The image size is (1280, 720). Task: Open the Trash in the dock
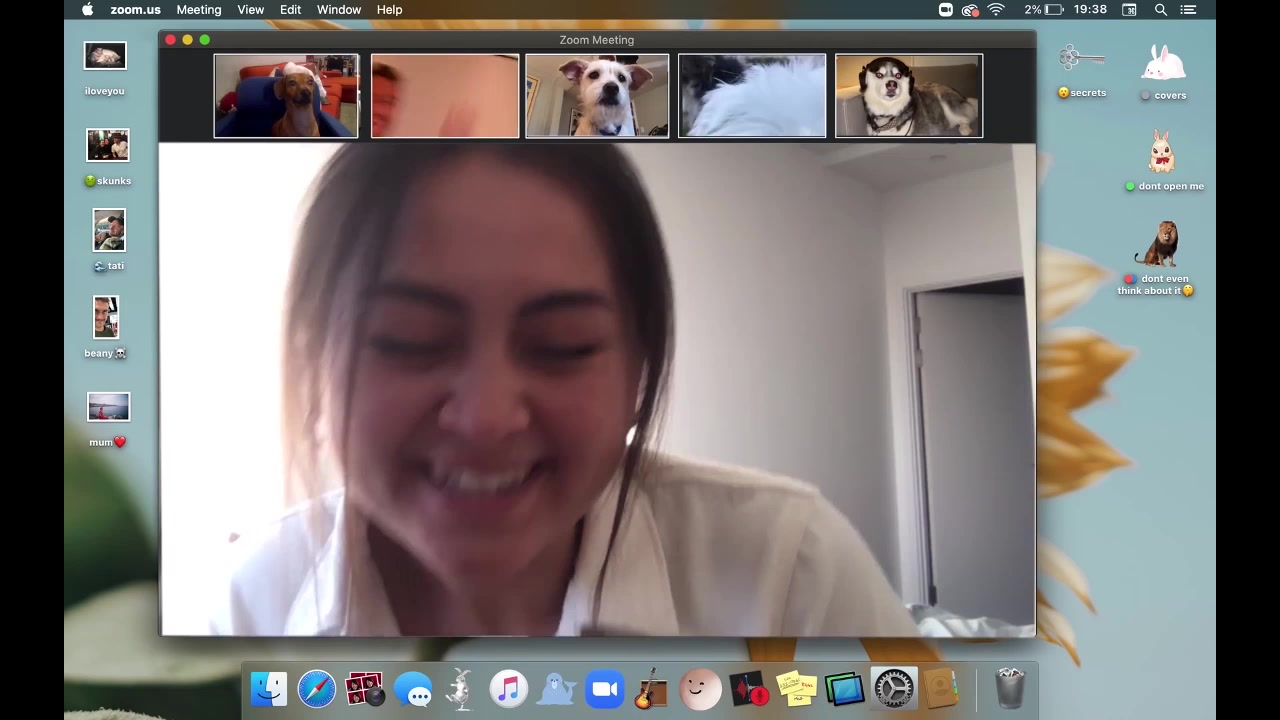[x=1011, y=689]
